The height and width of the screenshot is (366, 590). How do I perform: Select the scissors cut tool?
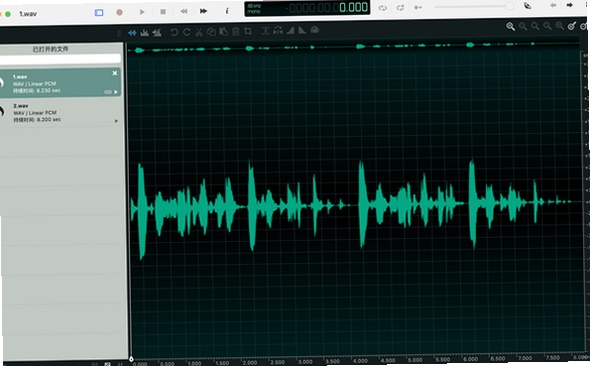pos(199,32)
